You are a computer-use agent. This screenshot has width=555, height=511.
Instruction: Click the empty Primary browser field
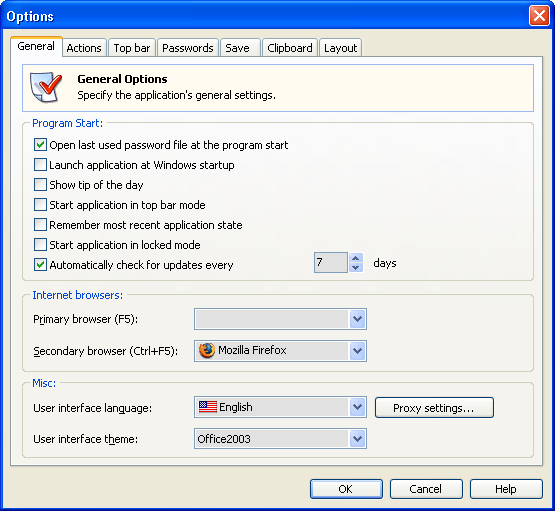tap(272, 319)
